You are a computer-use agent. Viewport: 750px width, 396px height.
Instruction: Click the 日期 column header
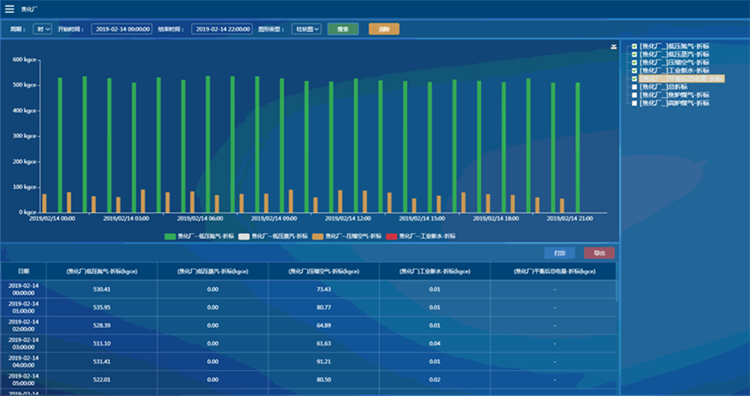23,271
